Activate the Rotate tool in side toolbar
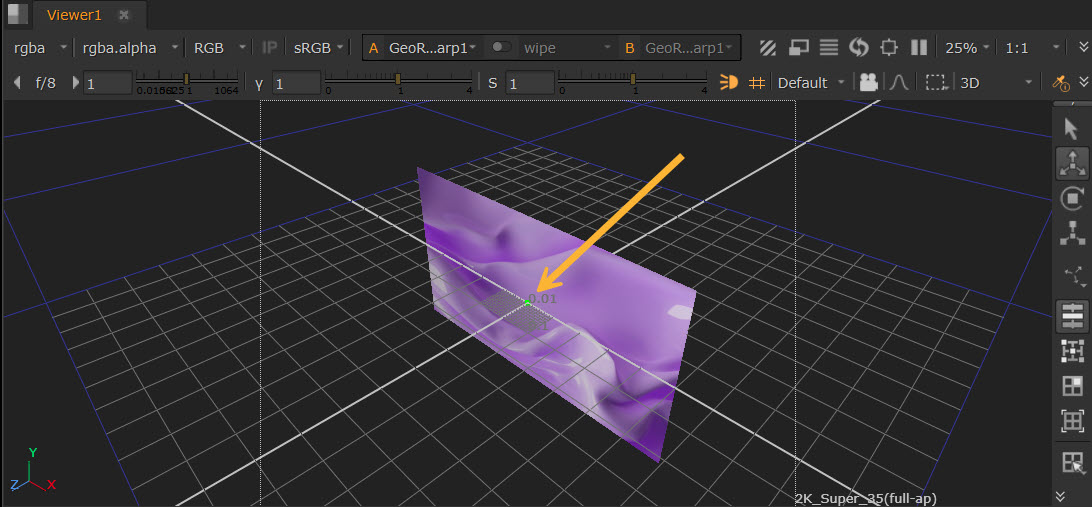 pos(1072,198)
